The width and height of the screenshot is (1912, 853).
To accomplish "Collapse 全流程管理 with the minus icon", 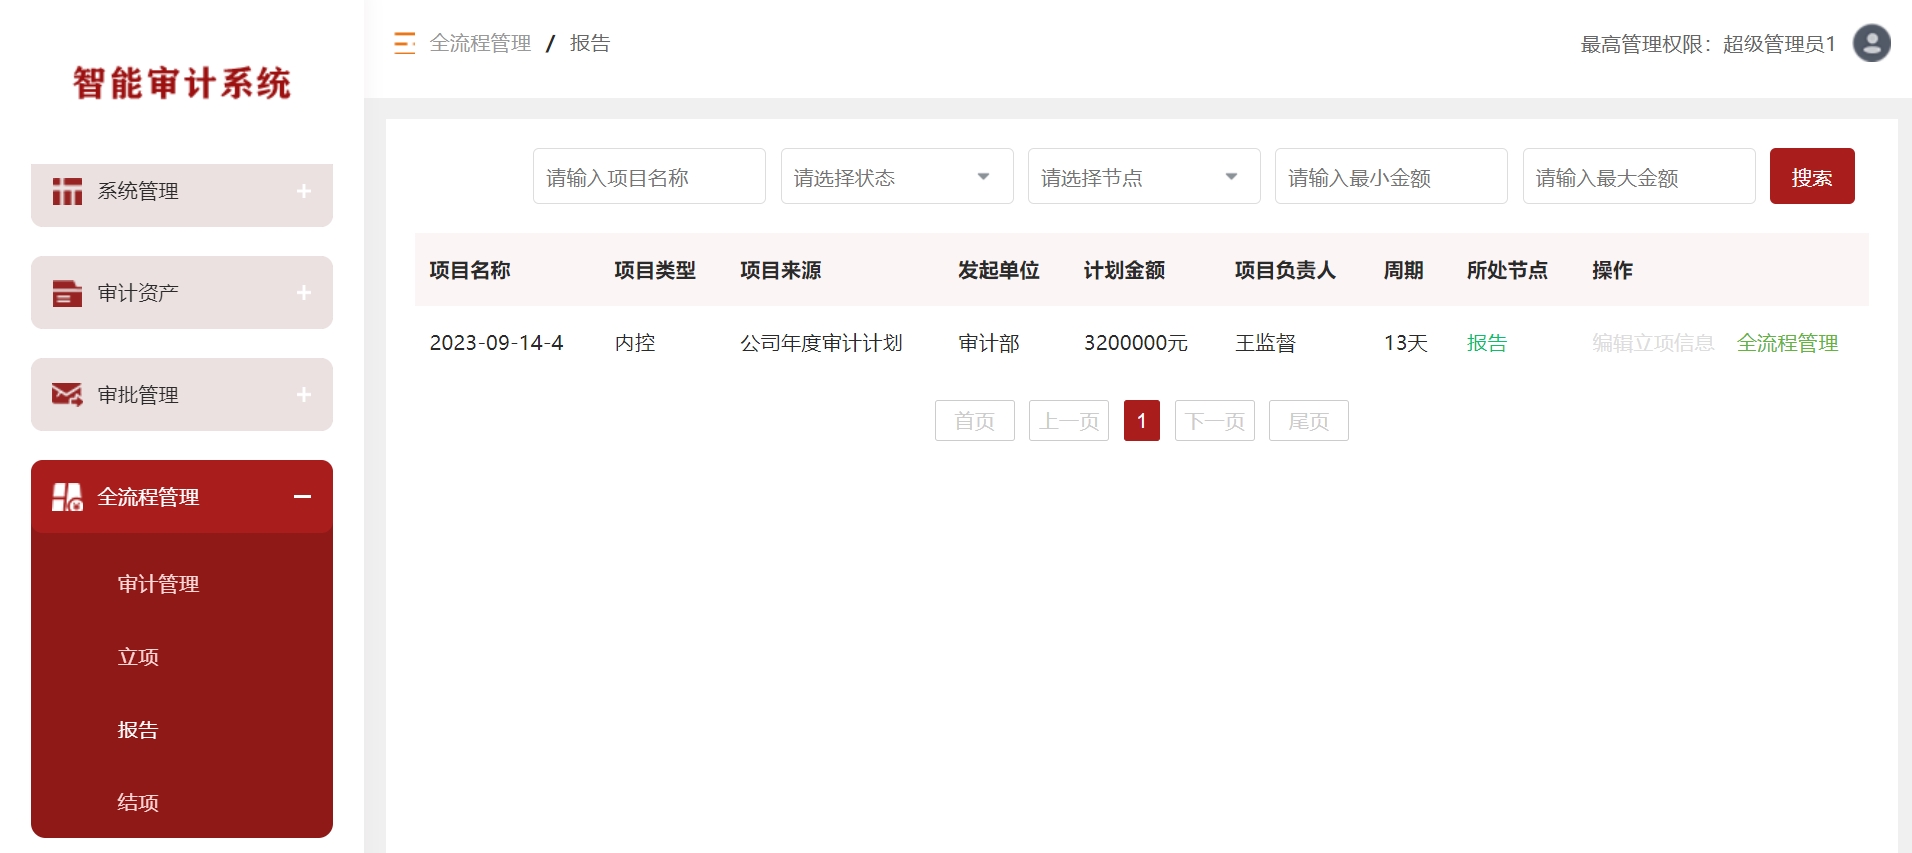I will pos(302,497).
